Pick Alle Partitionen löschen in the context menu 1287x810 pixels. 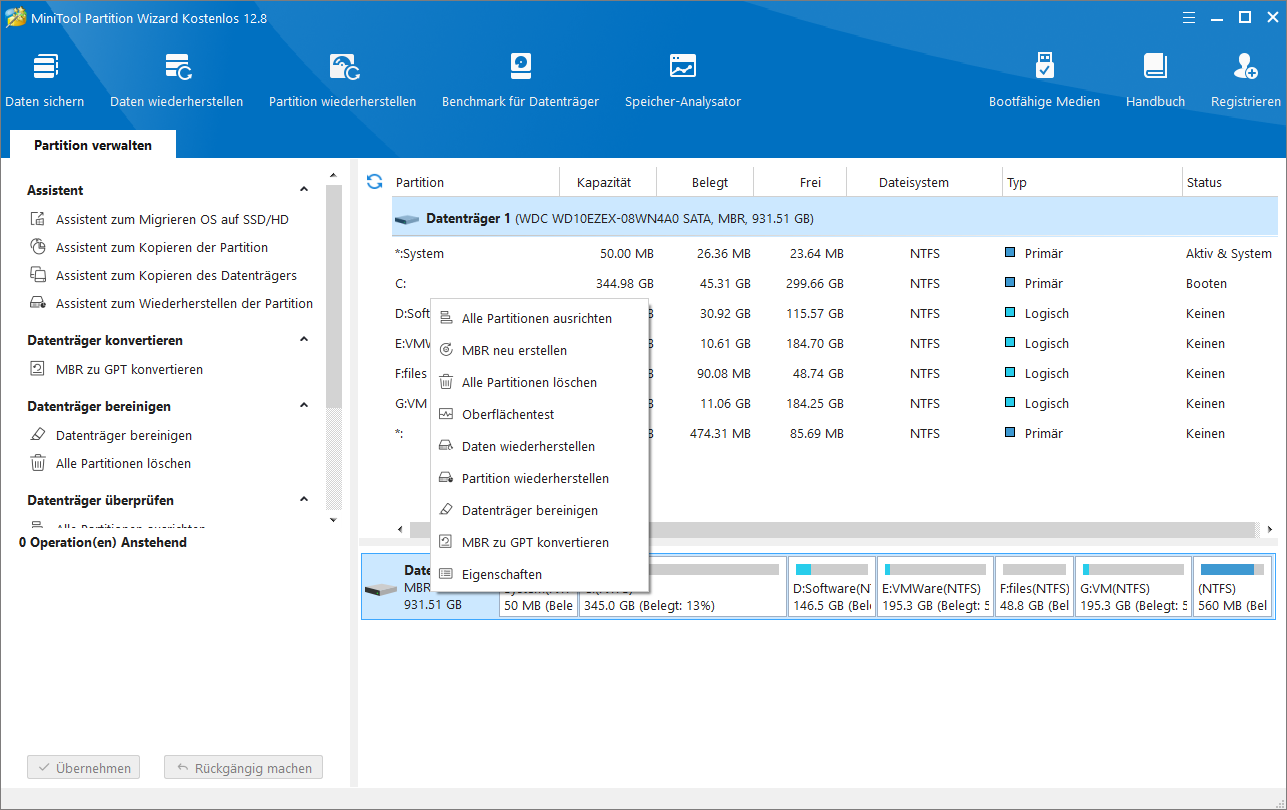point(540,382)
